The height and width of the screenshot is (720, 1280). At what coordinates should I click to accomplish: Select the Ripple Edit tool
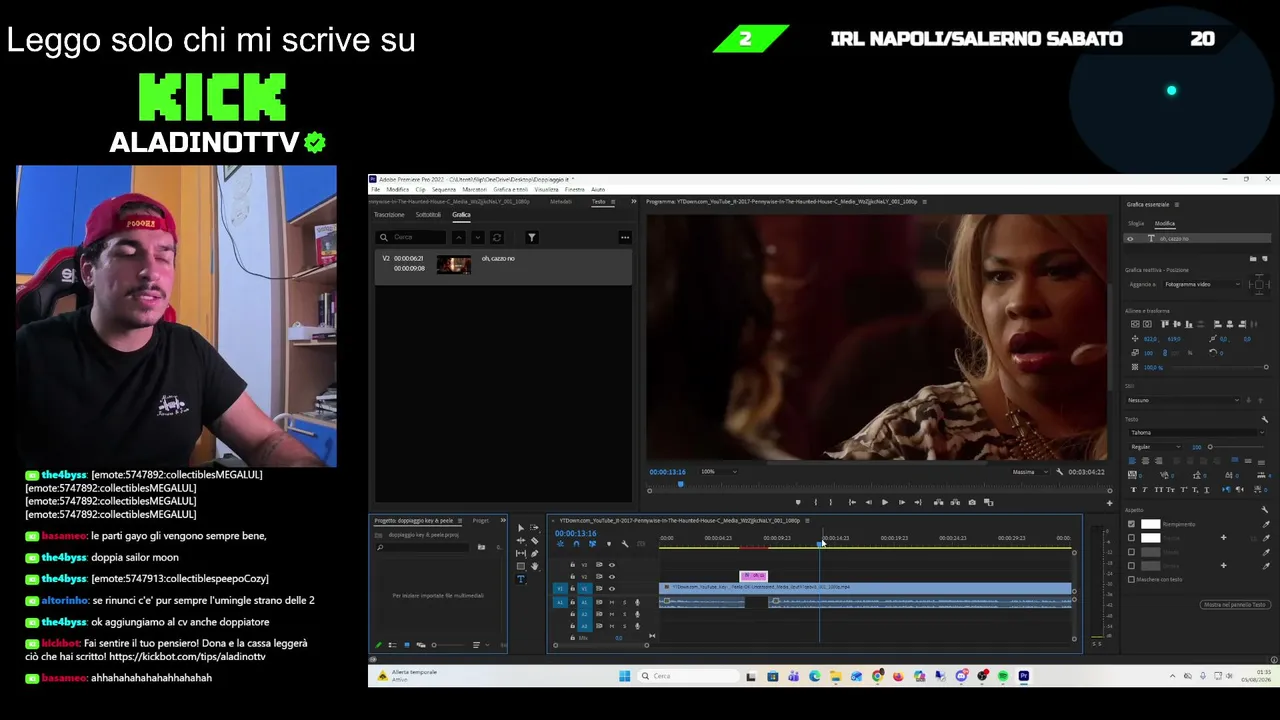[520, 540]
